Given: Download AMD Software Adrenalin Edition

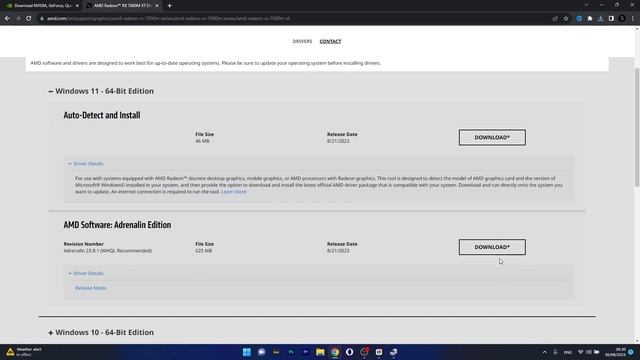Looking at the screenshot, I should [492, 247].
